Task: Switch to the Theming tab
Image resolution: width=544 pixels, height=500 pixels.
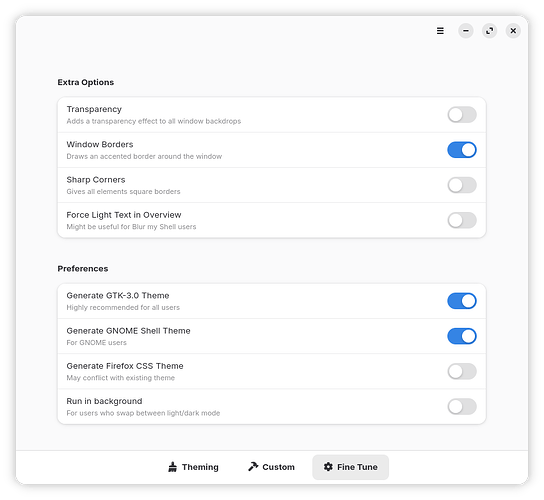Action: coord(193,467)
